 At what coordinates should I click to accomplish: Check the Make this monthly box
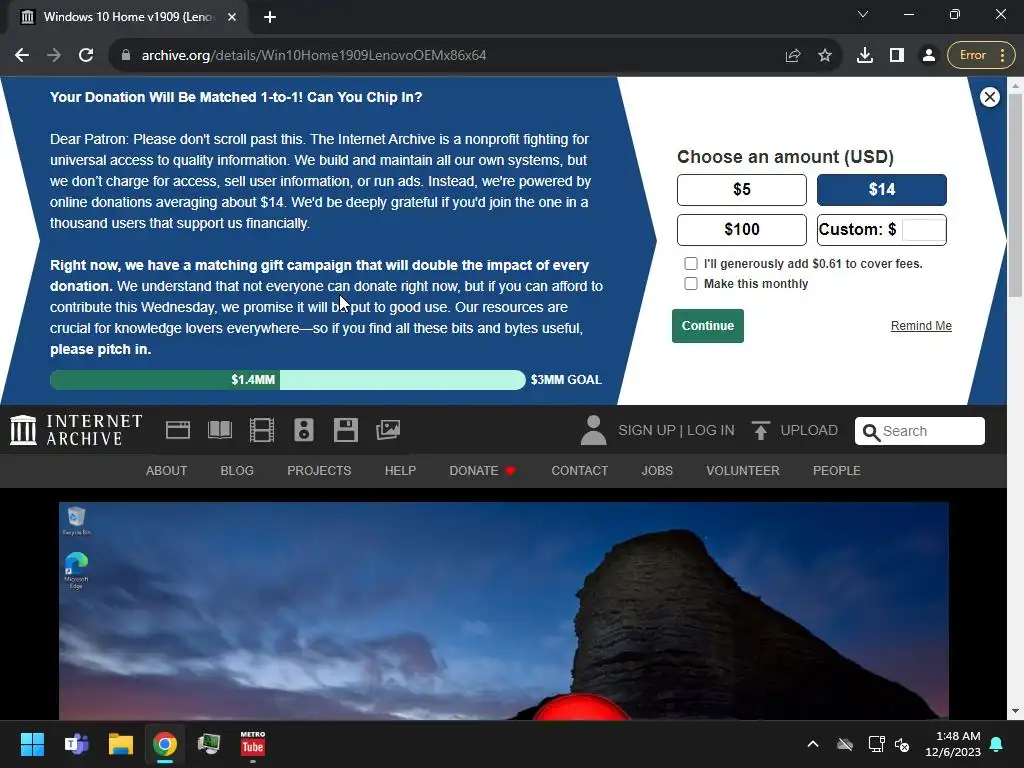[x=691, y=284]
